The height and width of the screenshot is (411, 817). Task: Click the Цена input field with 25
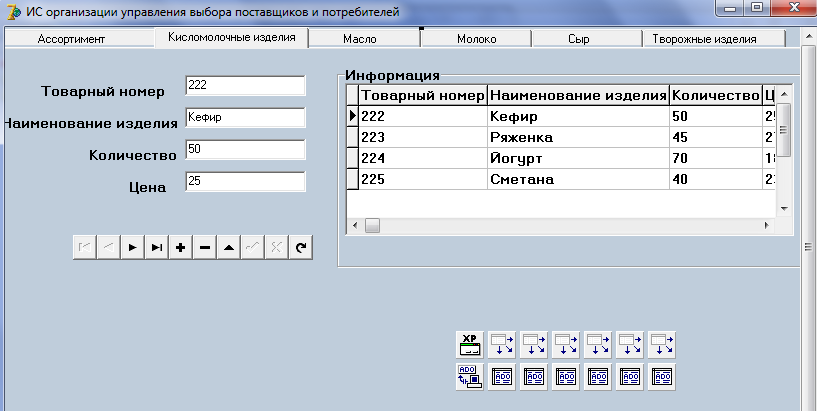click(x=245, y=181)
